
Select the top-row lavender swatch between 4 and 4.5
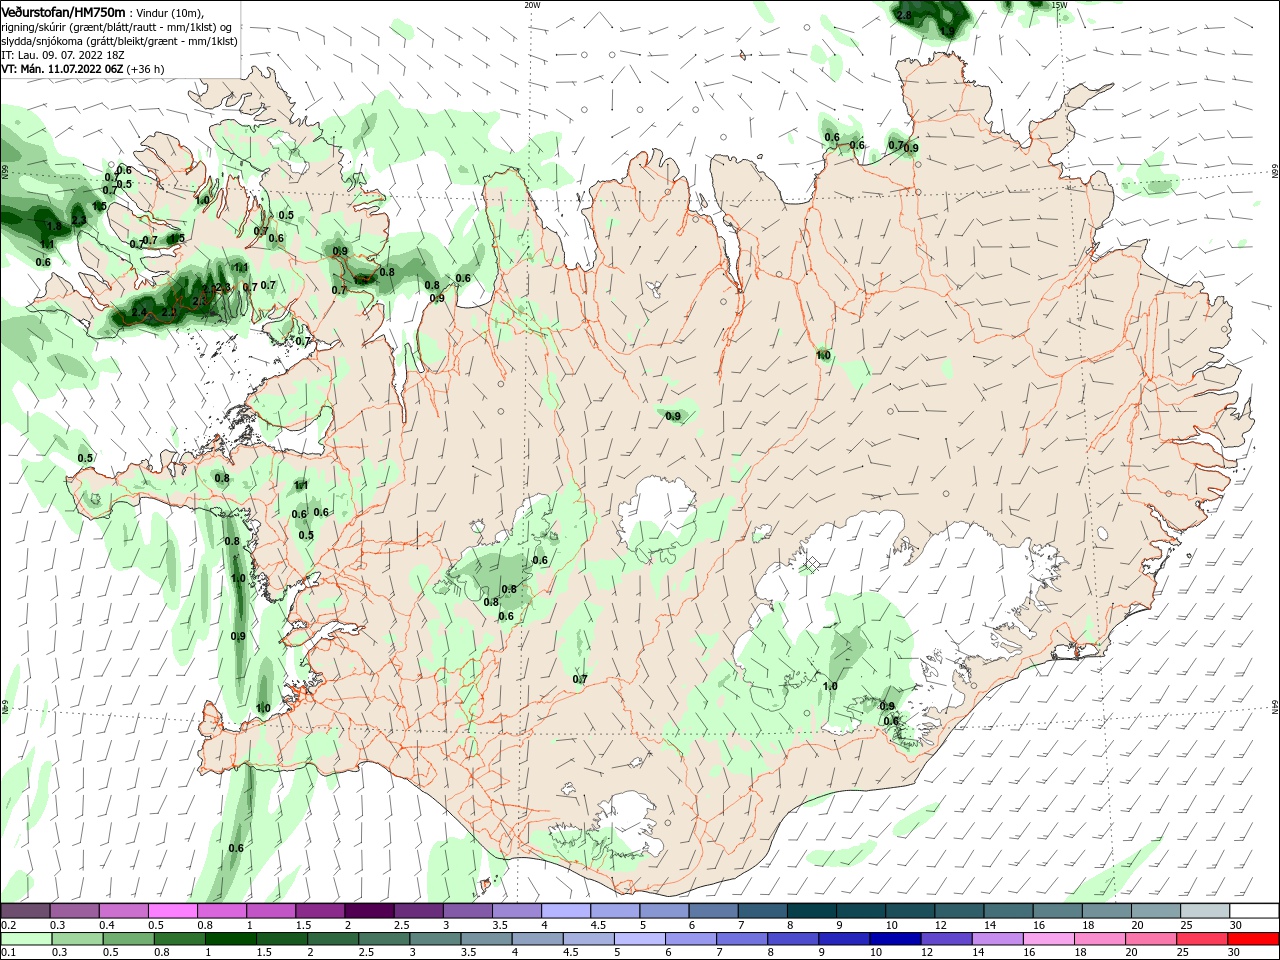tap(566, 911)
